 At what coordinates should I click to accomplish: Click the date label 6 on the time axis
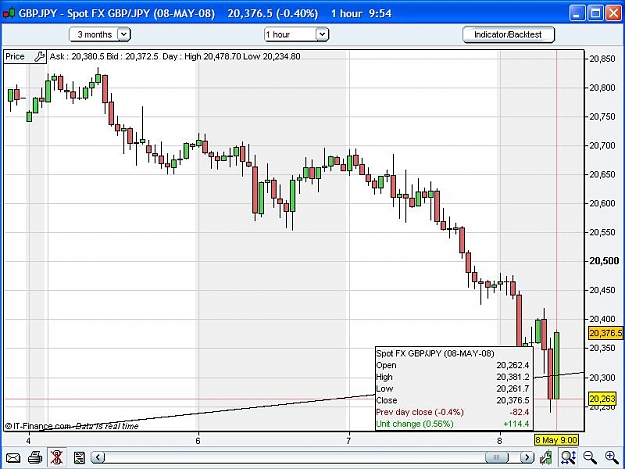point(198,441)
